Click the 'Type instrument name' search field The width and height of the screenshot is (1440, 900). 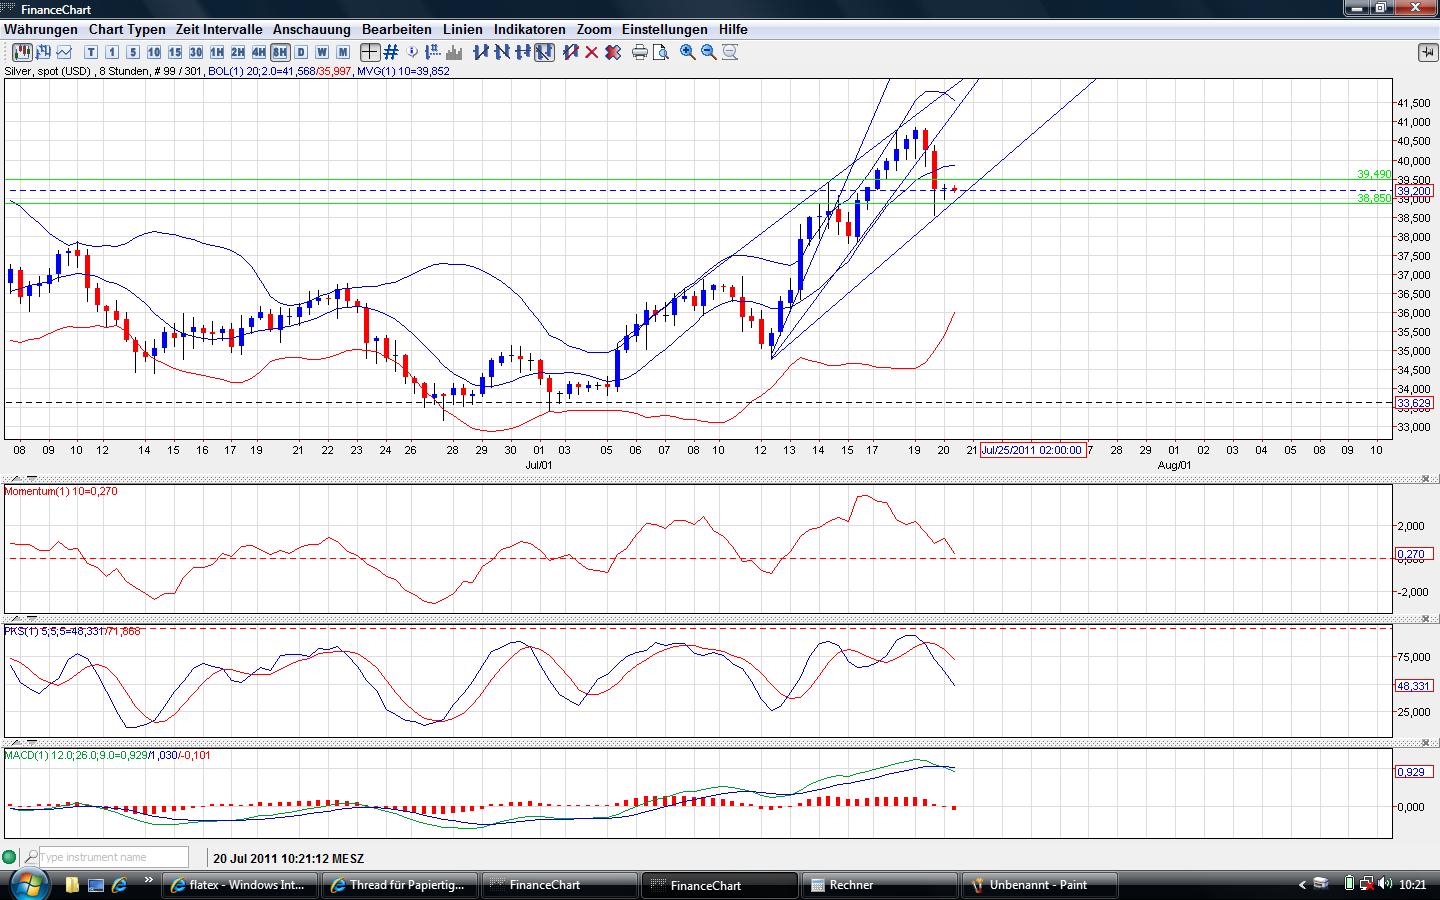click(113, 857)
